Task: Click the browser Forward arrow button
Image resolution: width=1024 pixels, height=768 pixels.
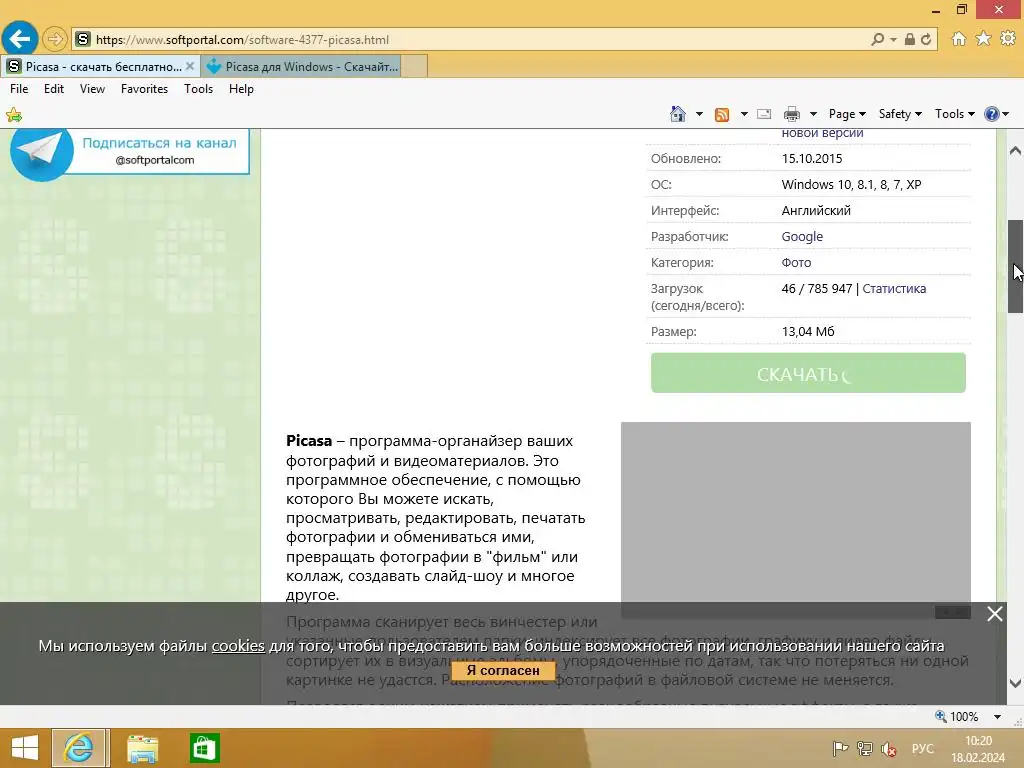Action: coord(55,39)
